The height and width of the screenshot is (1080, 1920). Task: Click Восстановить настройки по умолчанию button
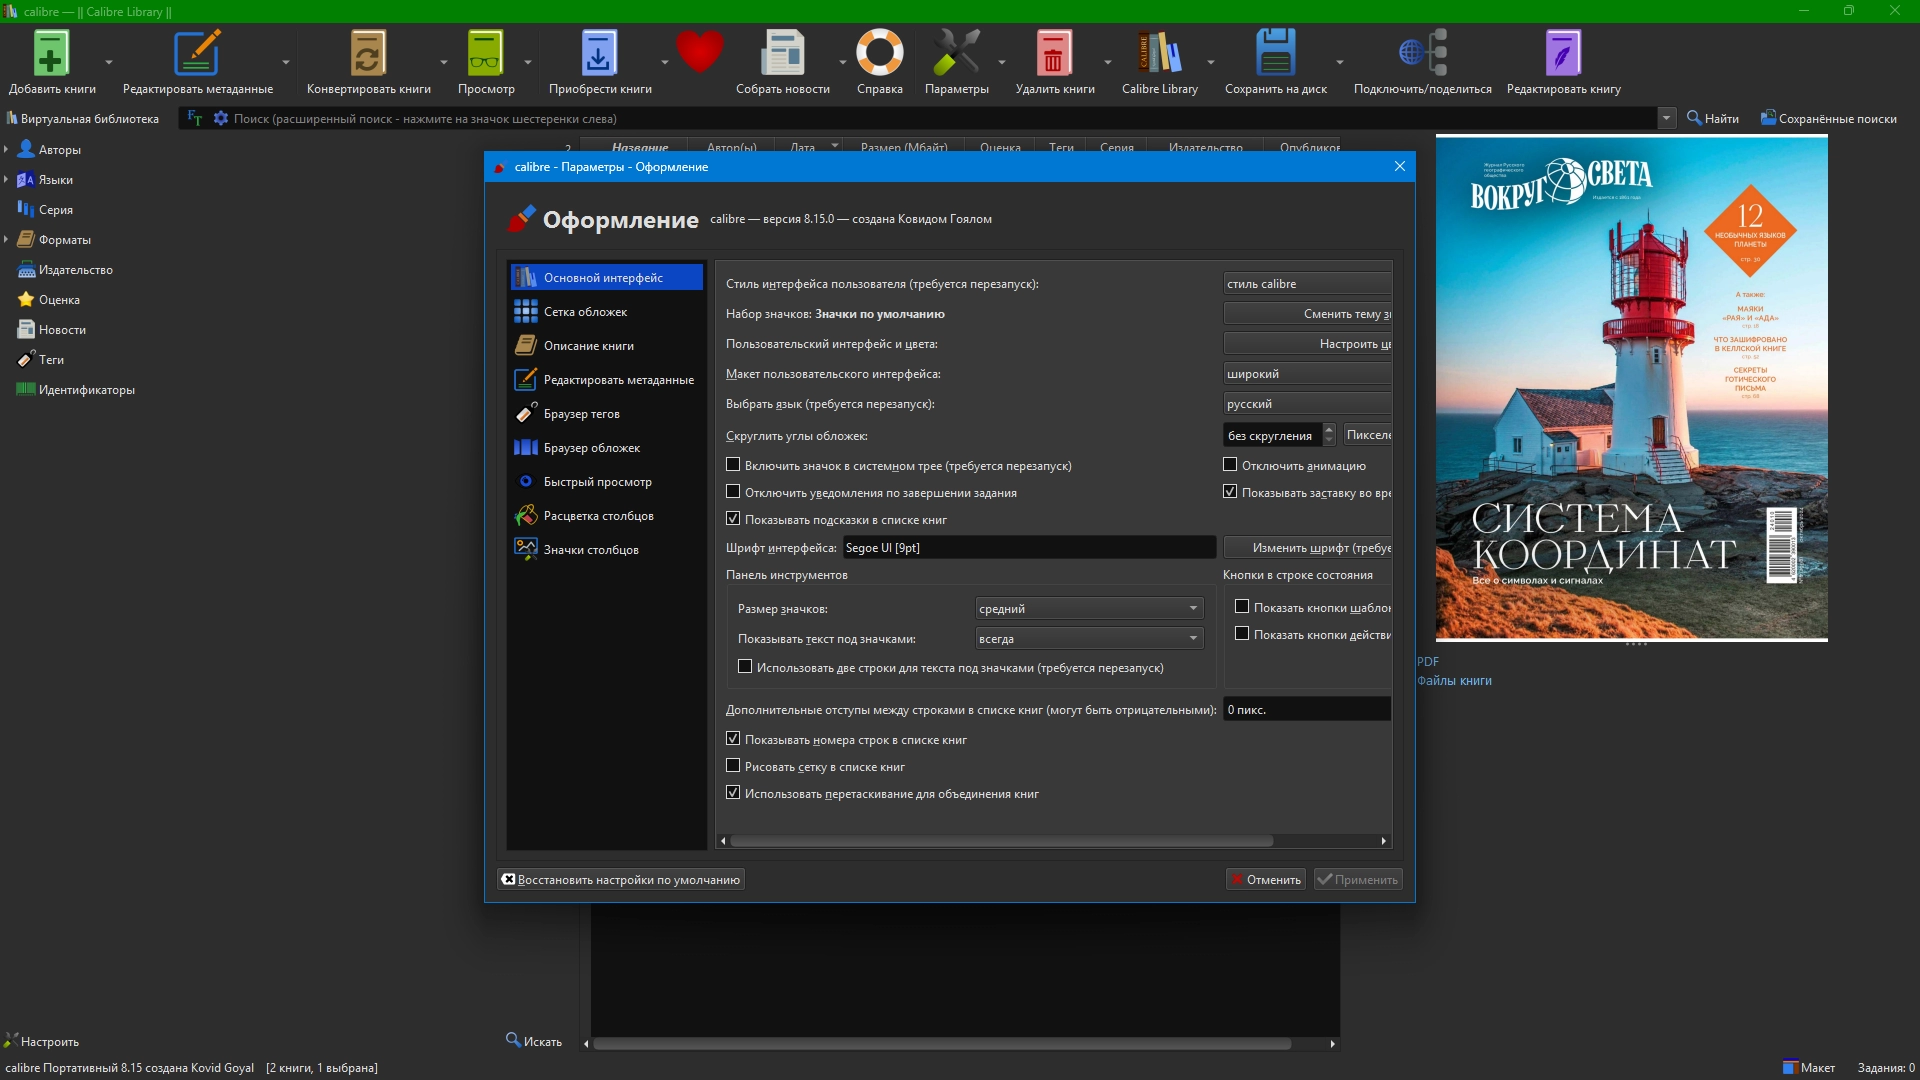[621, 879]
